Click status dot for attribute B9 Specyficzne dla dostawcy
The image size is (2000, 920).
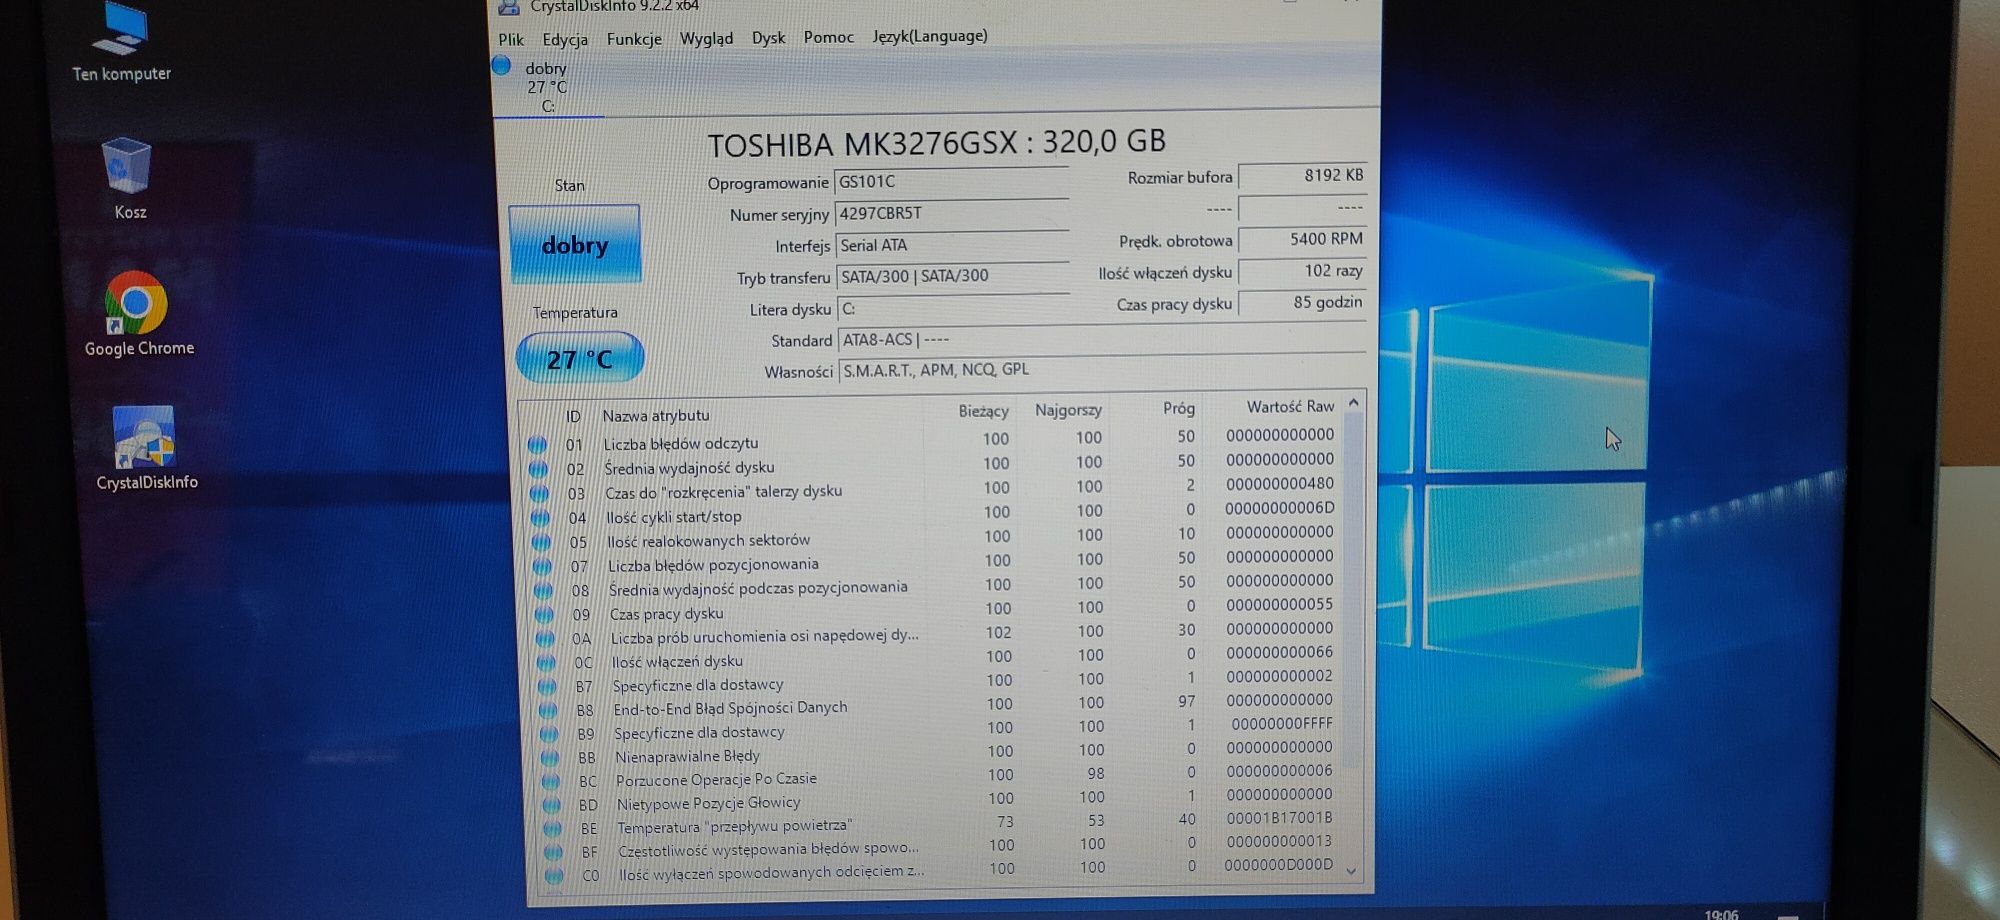point(549,733)
